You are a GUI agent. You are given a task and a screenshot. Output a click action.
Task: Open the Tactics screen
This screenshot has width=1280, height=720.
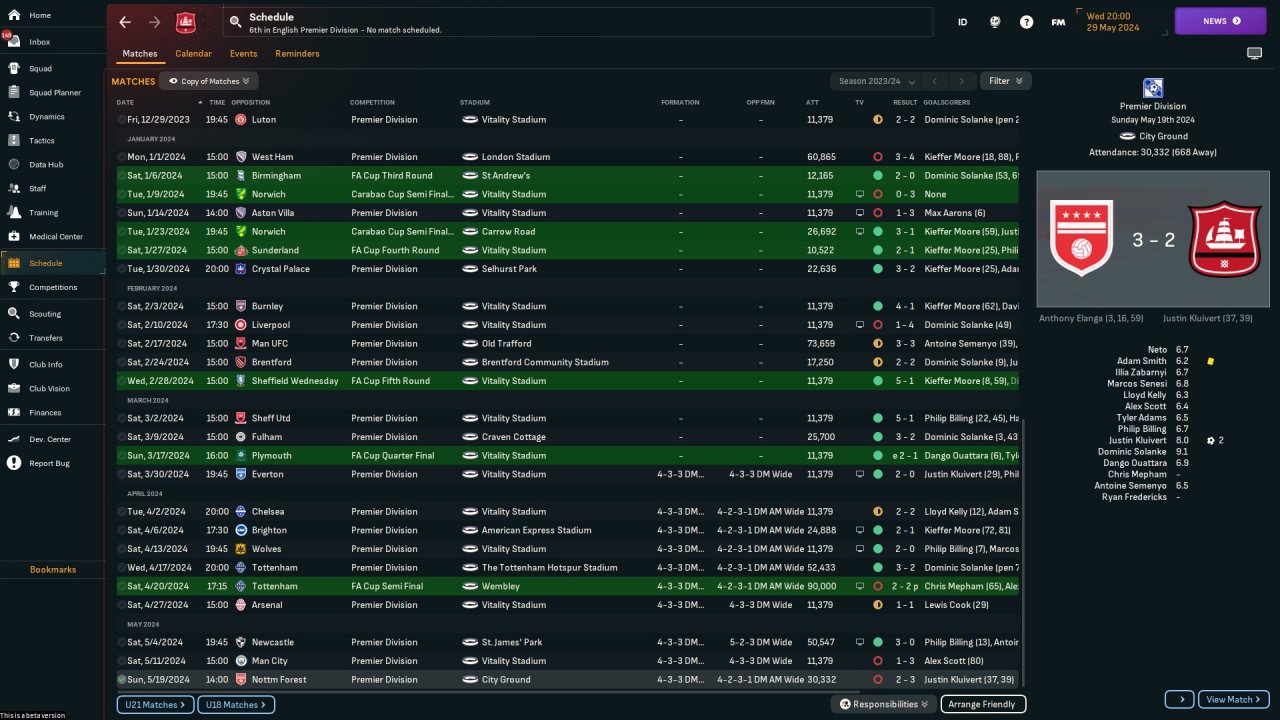tap(41, 141)
